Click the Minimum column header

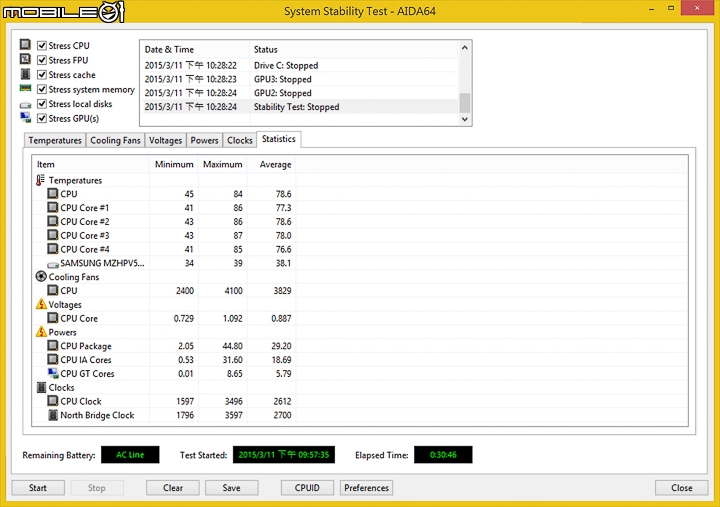[174, 164]
